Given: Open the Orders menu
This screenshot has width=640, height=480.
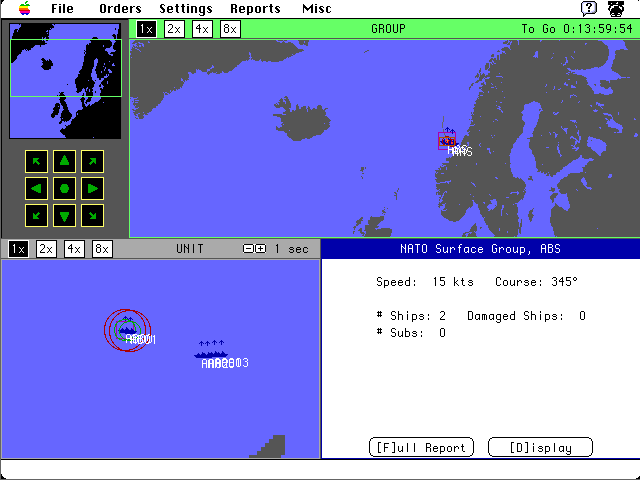Looking at the screenshot, I should (120, 9).
